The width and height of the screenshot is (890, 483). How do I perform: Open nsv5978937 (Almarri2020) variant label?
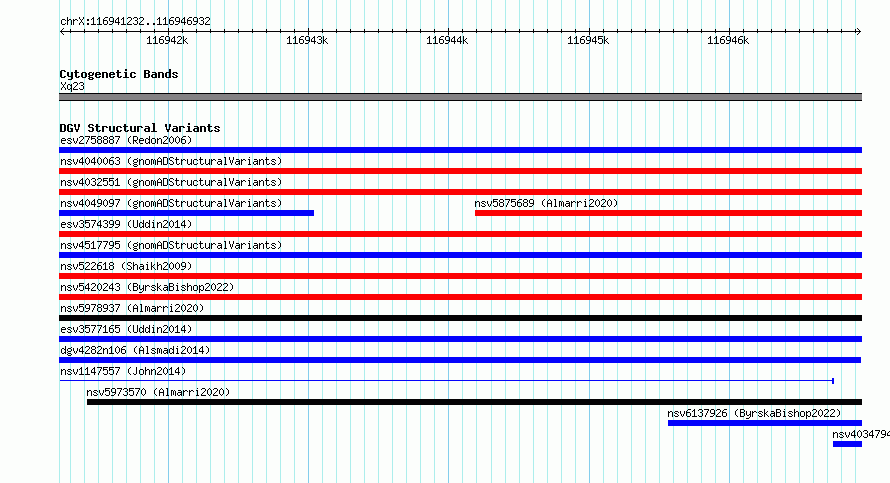pos(132,308)
